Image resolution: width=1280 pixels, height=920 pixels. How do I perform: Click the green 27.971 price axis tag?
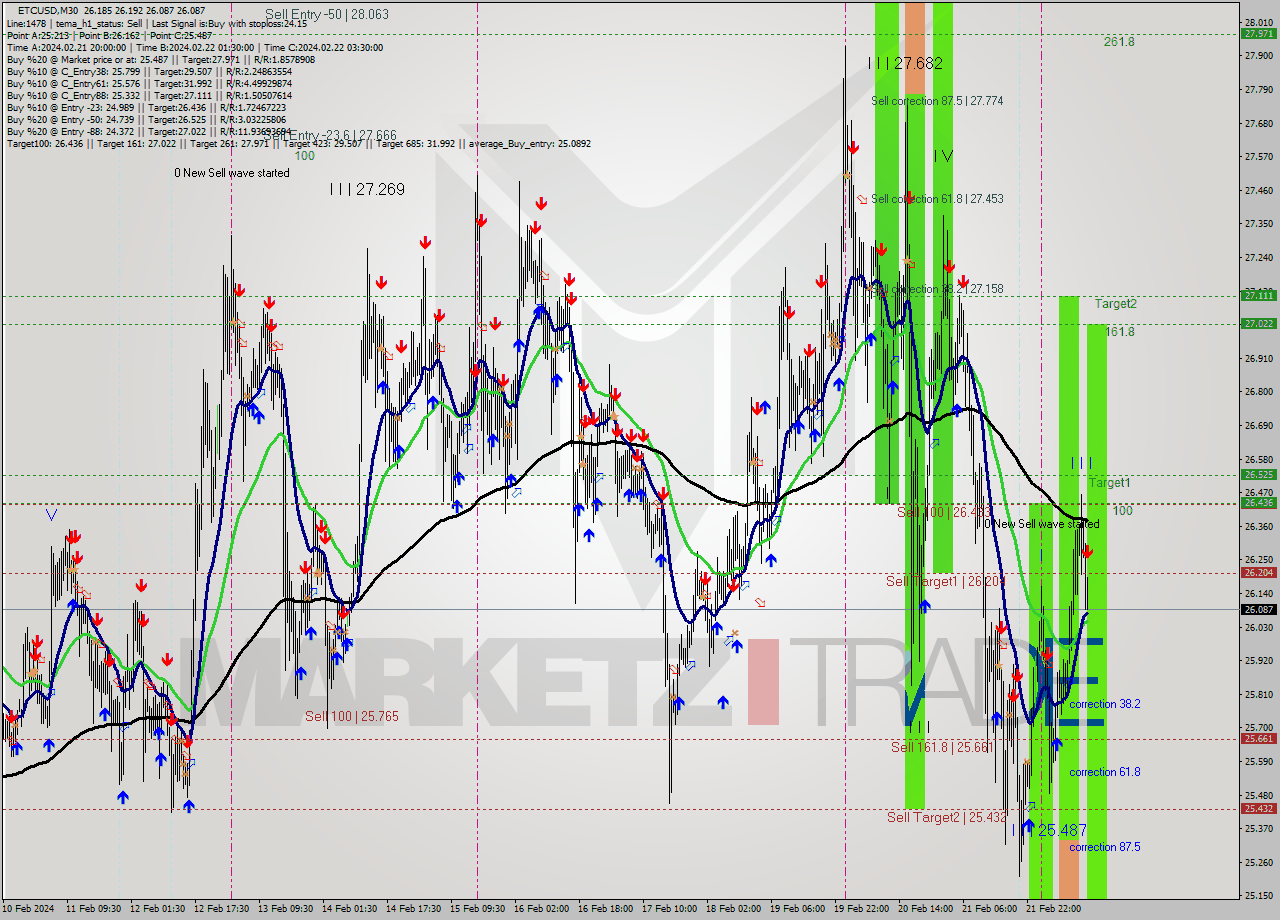point(1258,34)
